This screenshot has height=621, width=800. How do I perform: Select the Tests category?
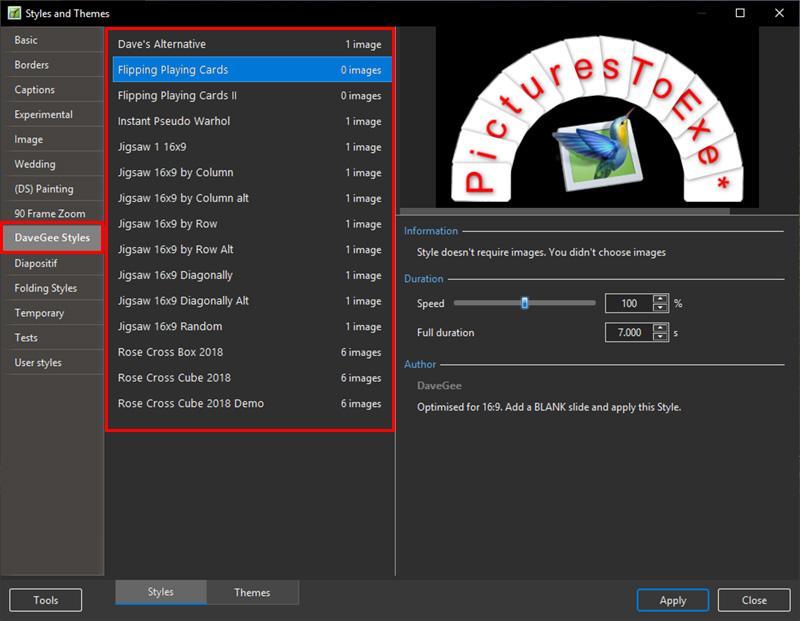[53, 338]
